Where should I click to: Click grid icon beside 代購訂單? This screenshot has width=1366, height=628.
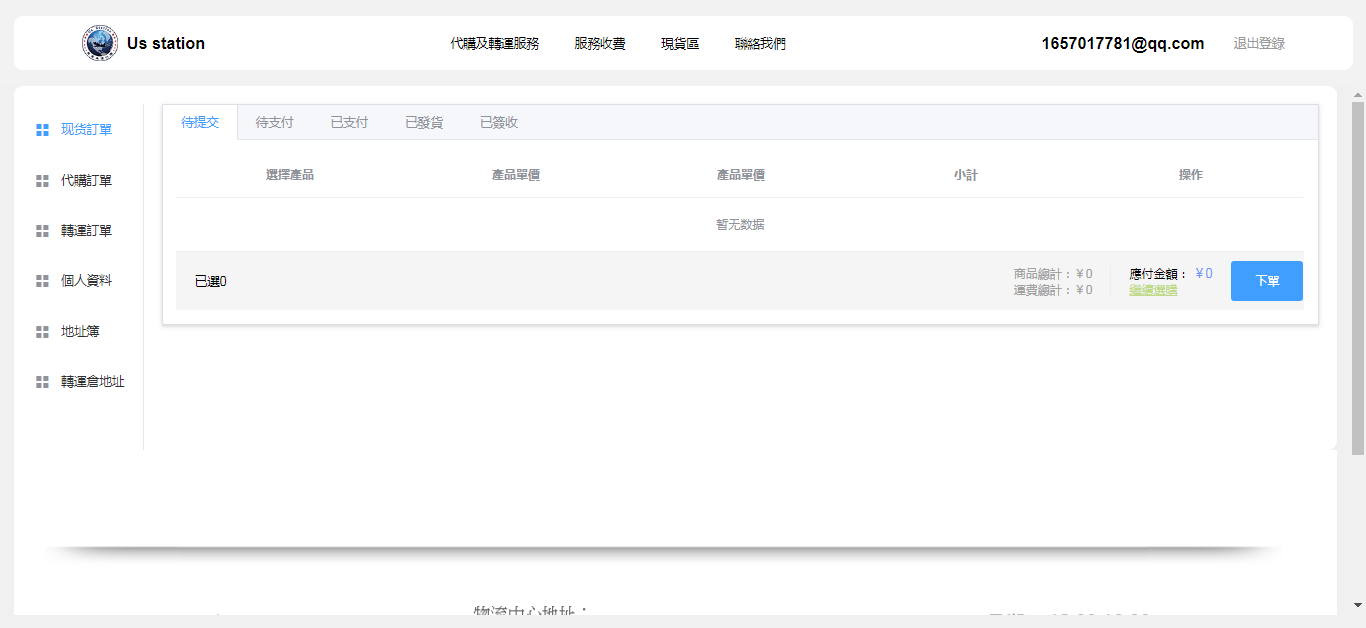[42, 181]
